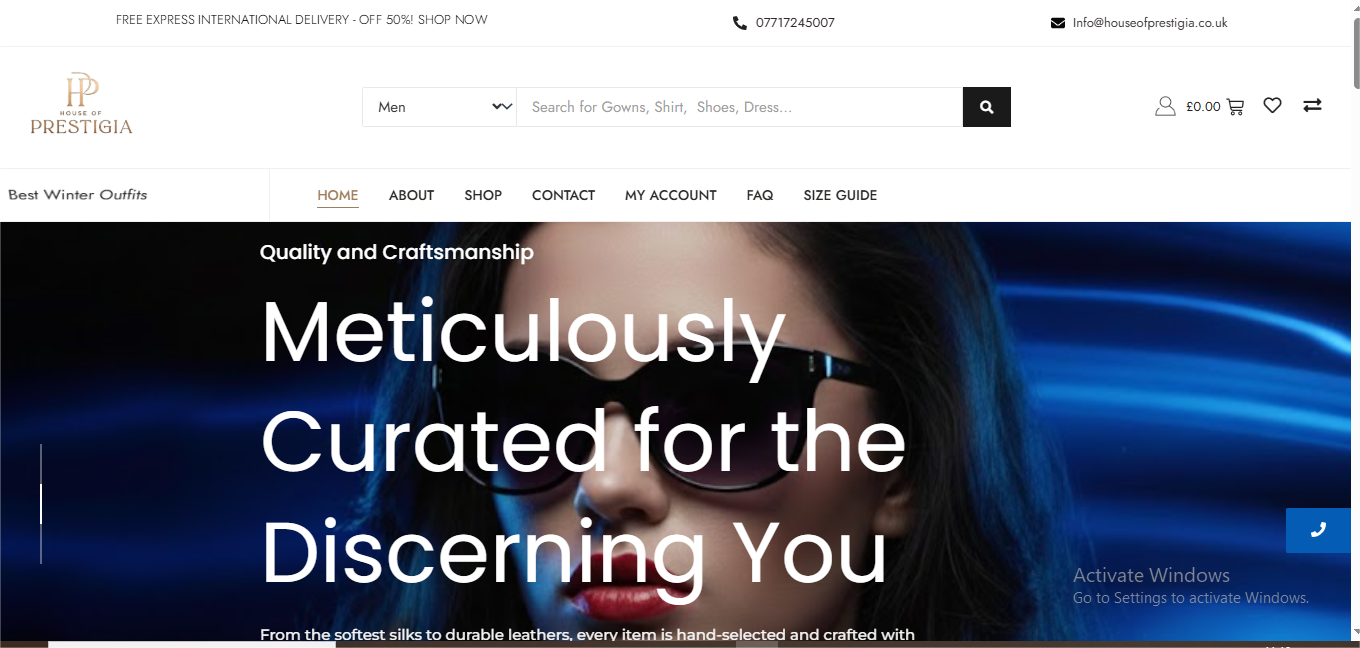Open the ABOUT page

(x=411, y=195)
